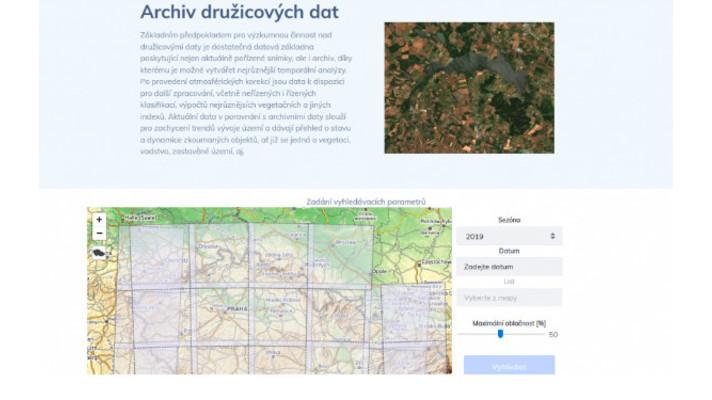Click the Zadání vyhledávacích parametrů label
The width and height of the screenshot is (712, 400).
(366, 202)
